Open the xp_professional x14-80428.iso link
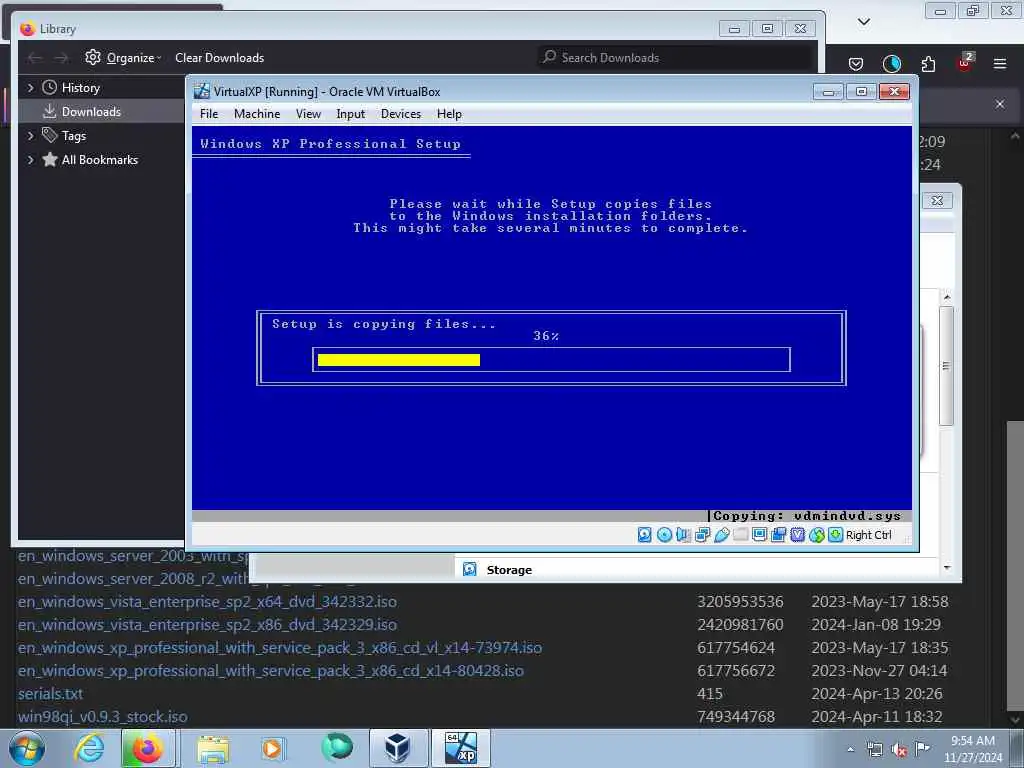This screenshot has width=1024, height=768. (270, 671)
